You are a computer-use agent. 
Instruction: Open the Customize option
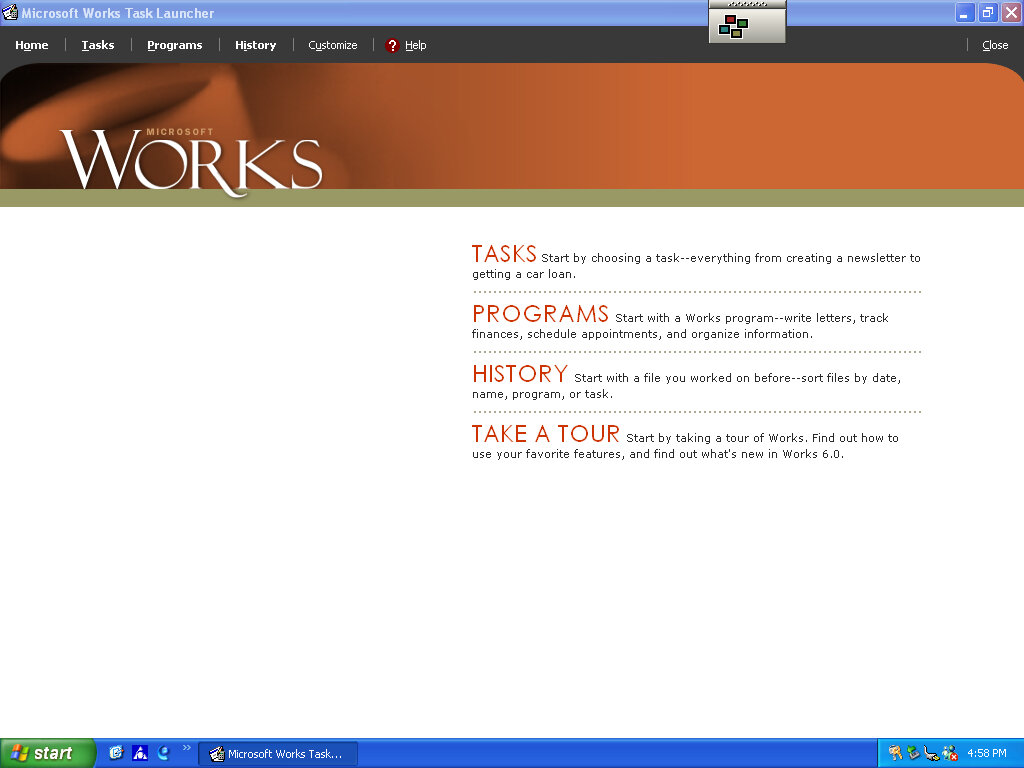(332, 45)
